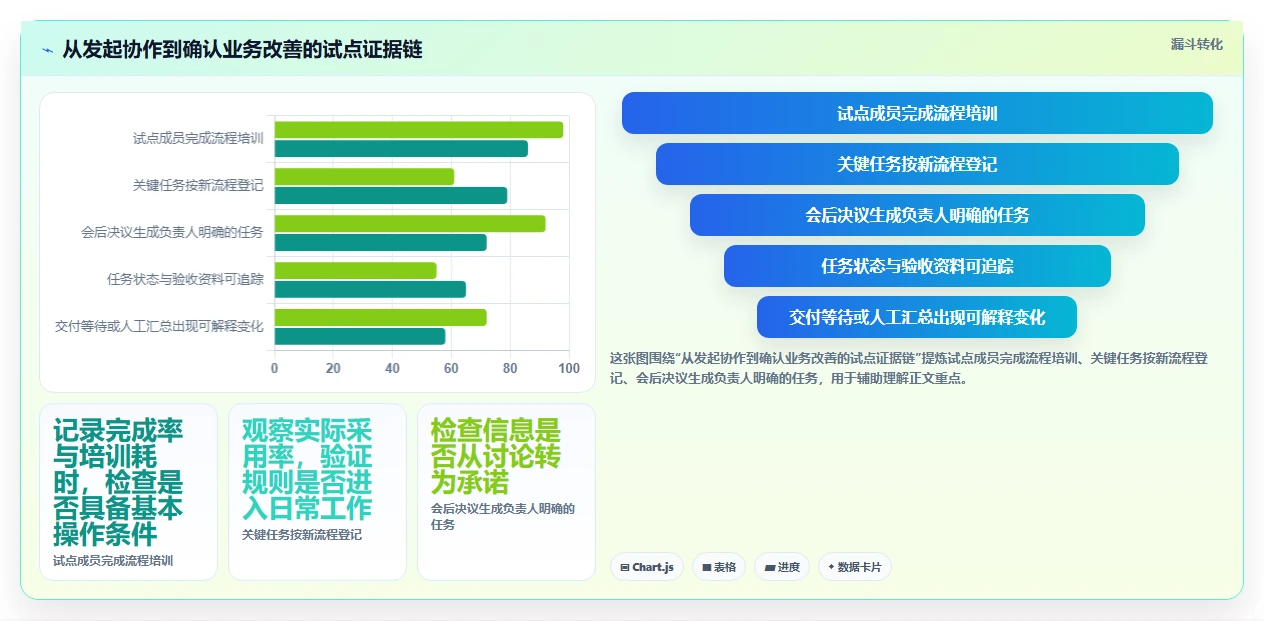
Task: Select funnel step 关键任务按新流程登记
Action: pos(917,164)
